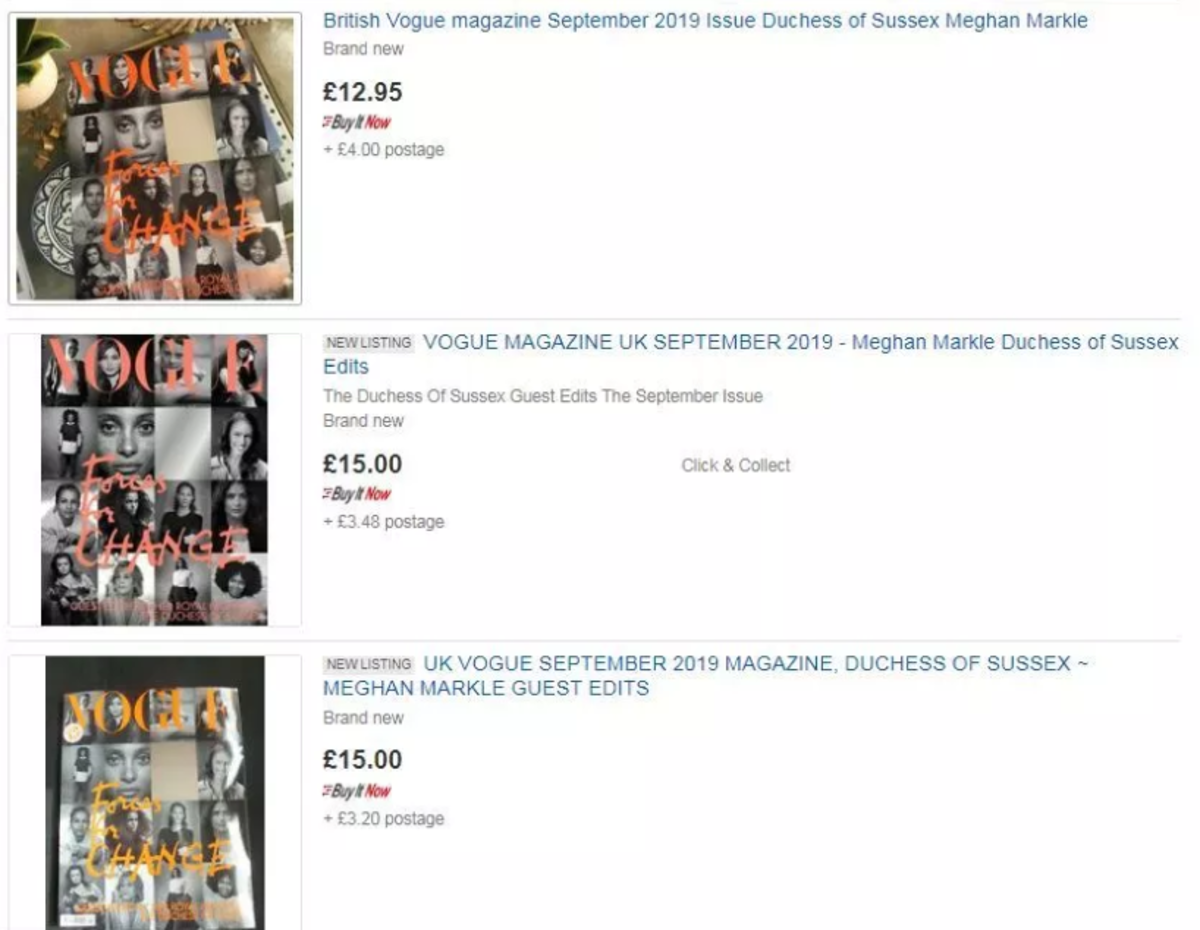Open the second listing's Vogue cover thumbnail
Viewport: 1200px width, 930px height.
155,480
